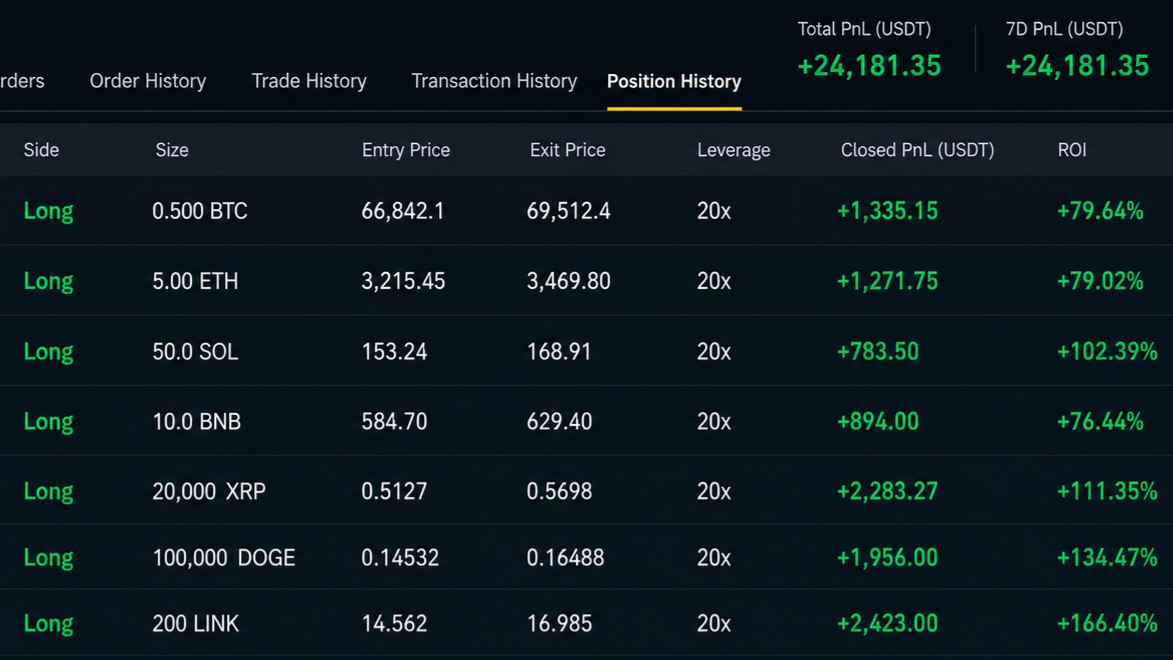
Task: Switch to Trade History tab
Action: (309, 81)
